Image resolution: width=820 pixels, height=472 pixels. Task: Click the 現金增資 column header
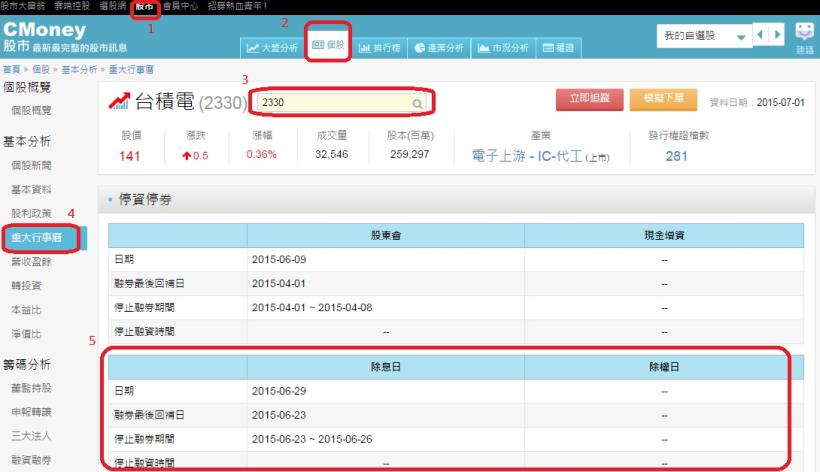664,235
